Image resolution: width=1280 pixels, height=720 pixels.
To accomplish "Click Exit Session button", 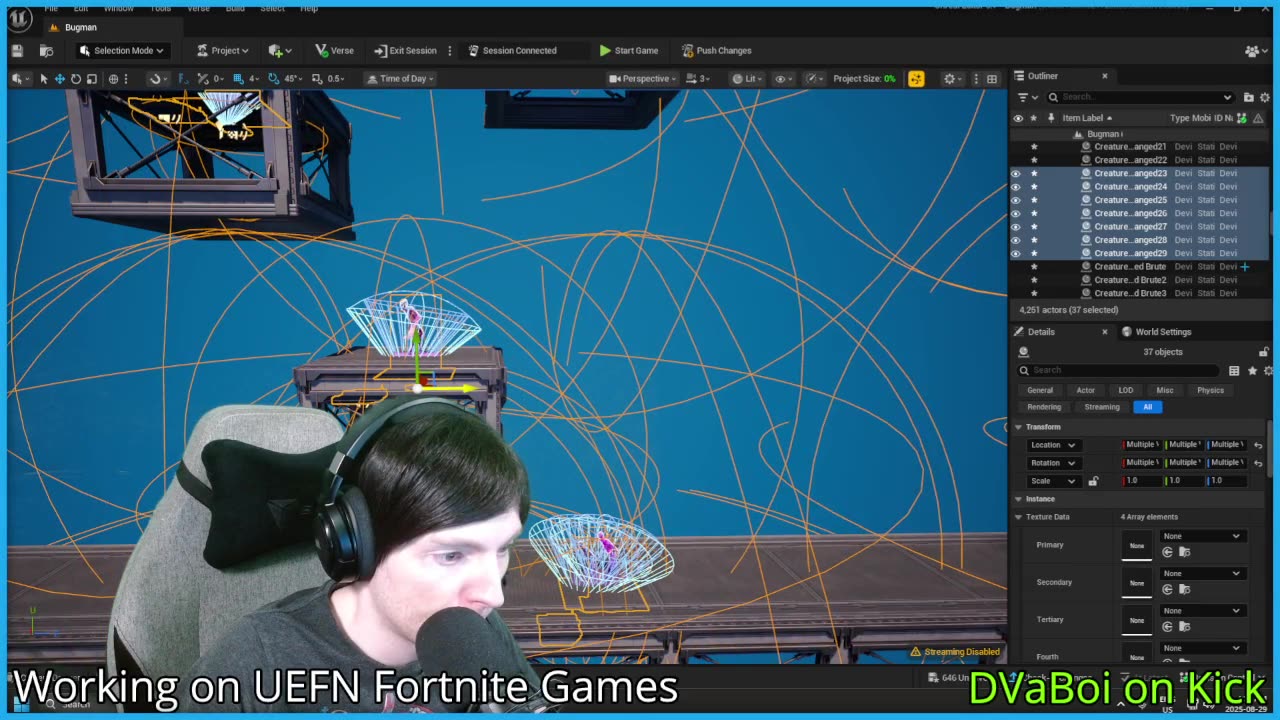I will tap(405, 50).
